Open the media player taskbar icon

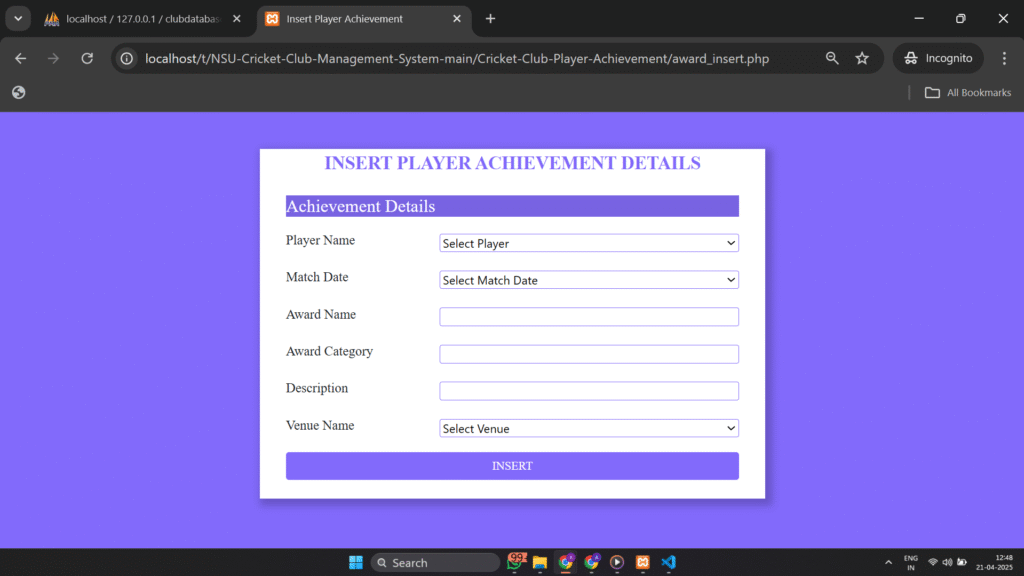coord(616,562)
